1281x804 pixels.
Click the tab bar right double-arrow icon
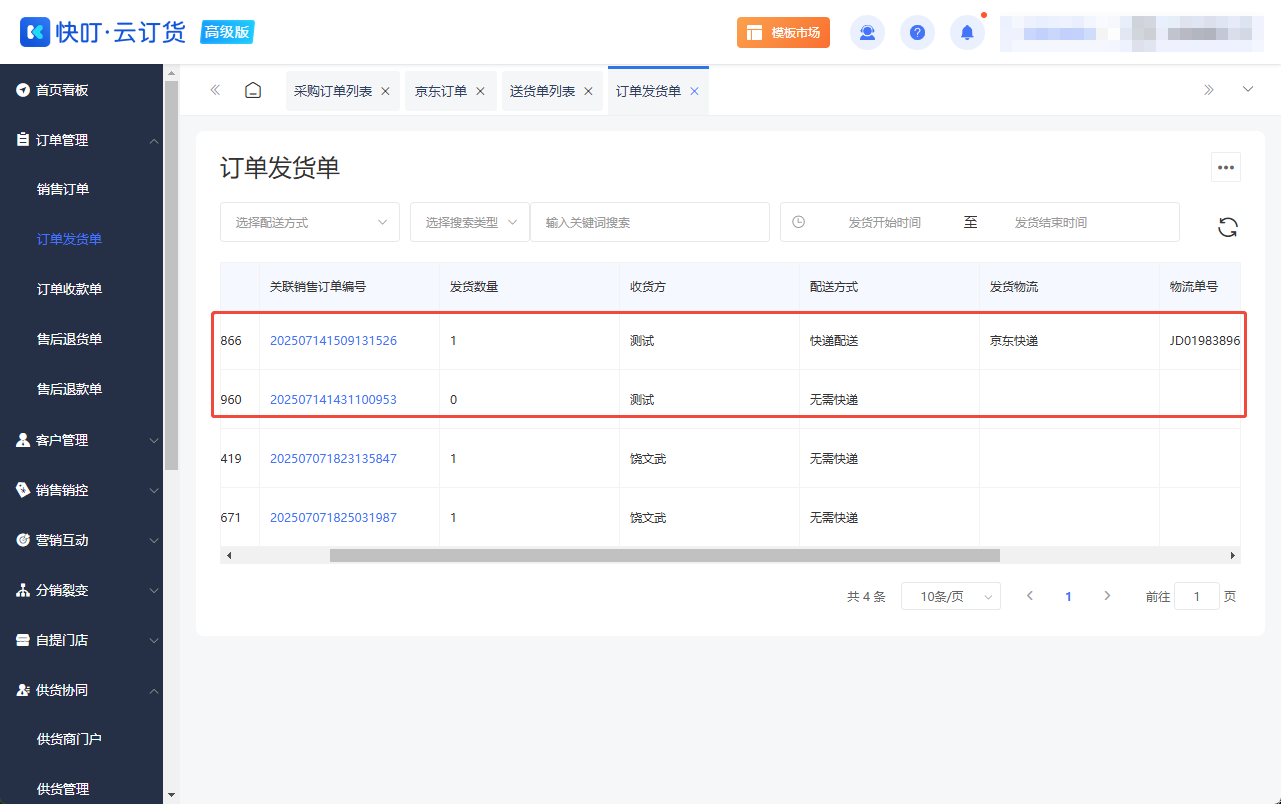coord(1209,90)
